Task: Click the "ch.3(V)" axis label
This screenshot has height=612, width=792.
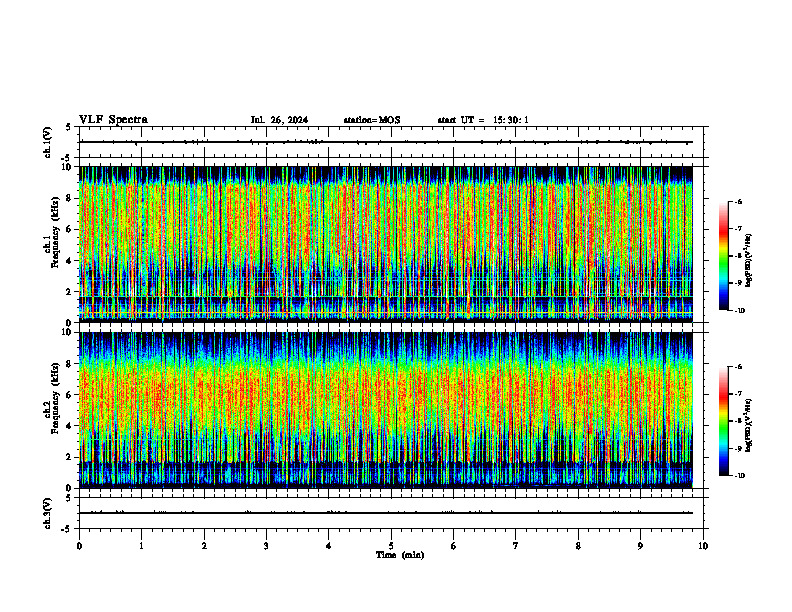Action: (47, 513)
